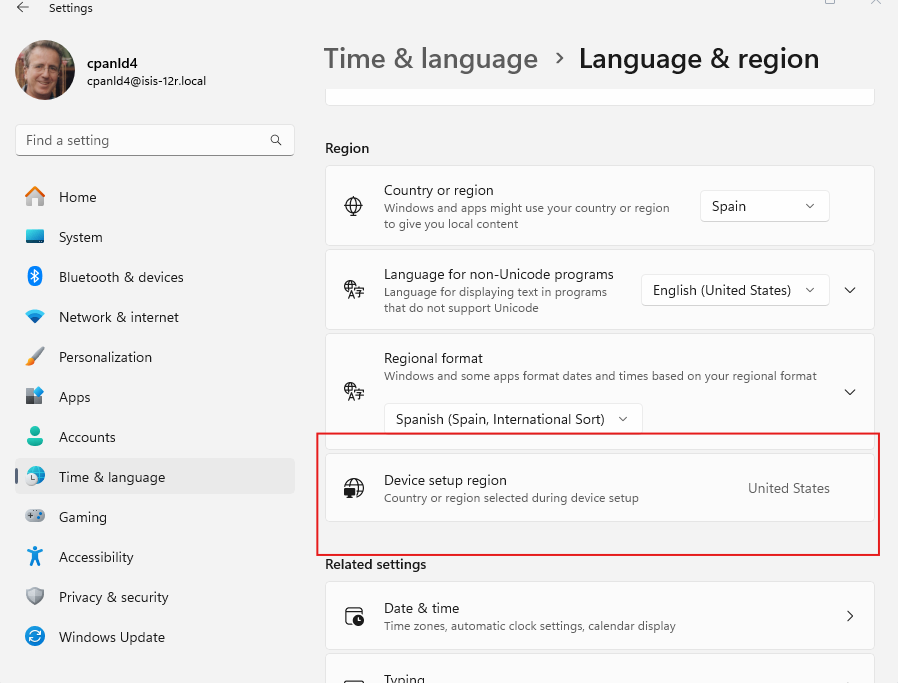
Task: Open Gaming settings
Action: tap(155, 517)
